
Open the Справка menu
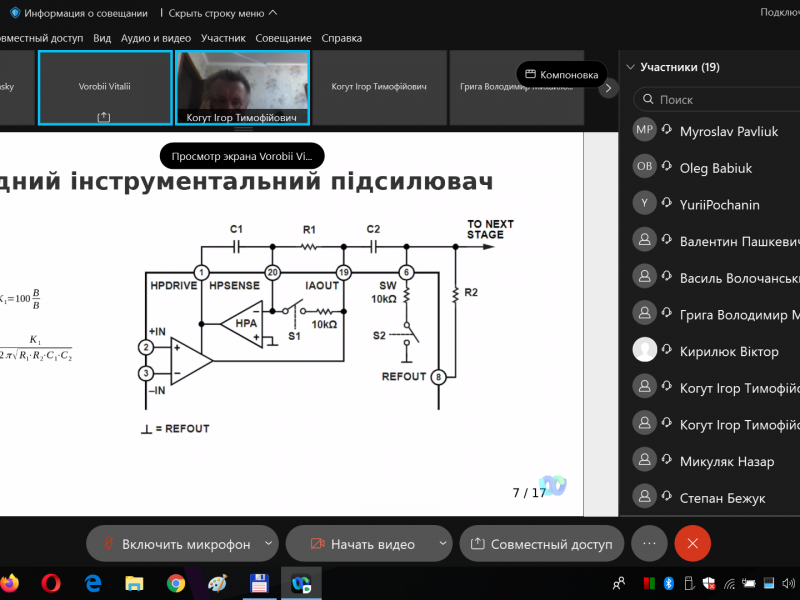[342, 38]
